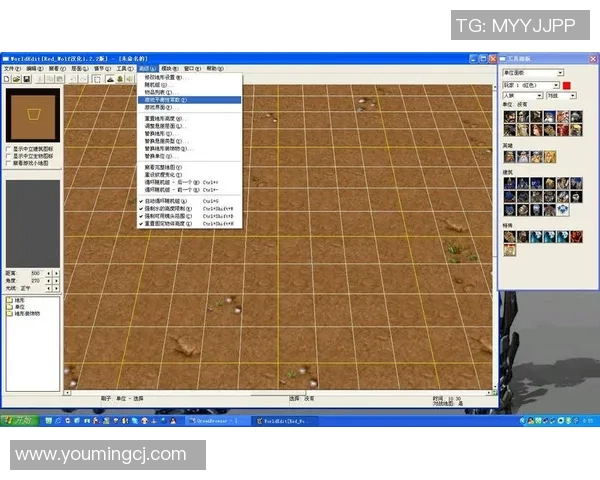Open the 文件 menu in menu bar

[10, 68]
